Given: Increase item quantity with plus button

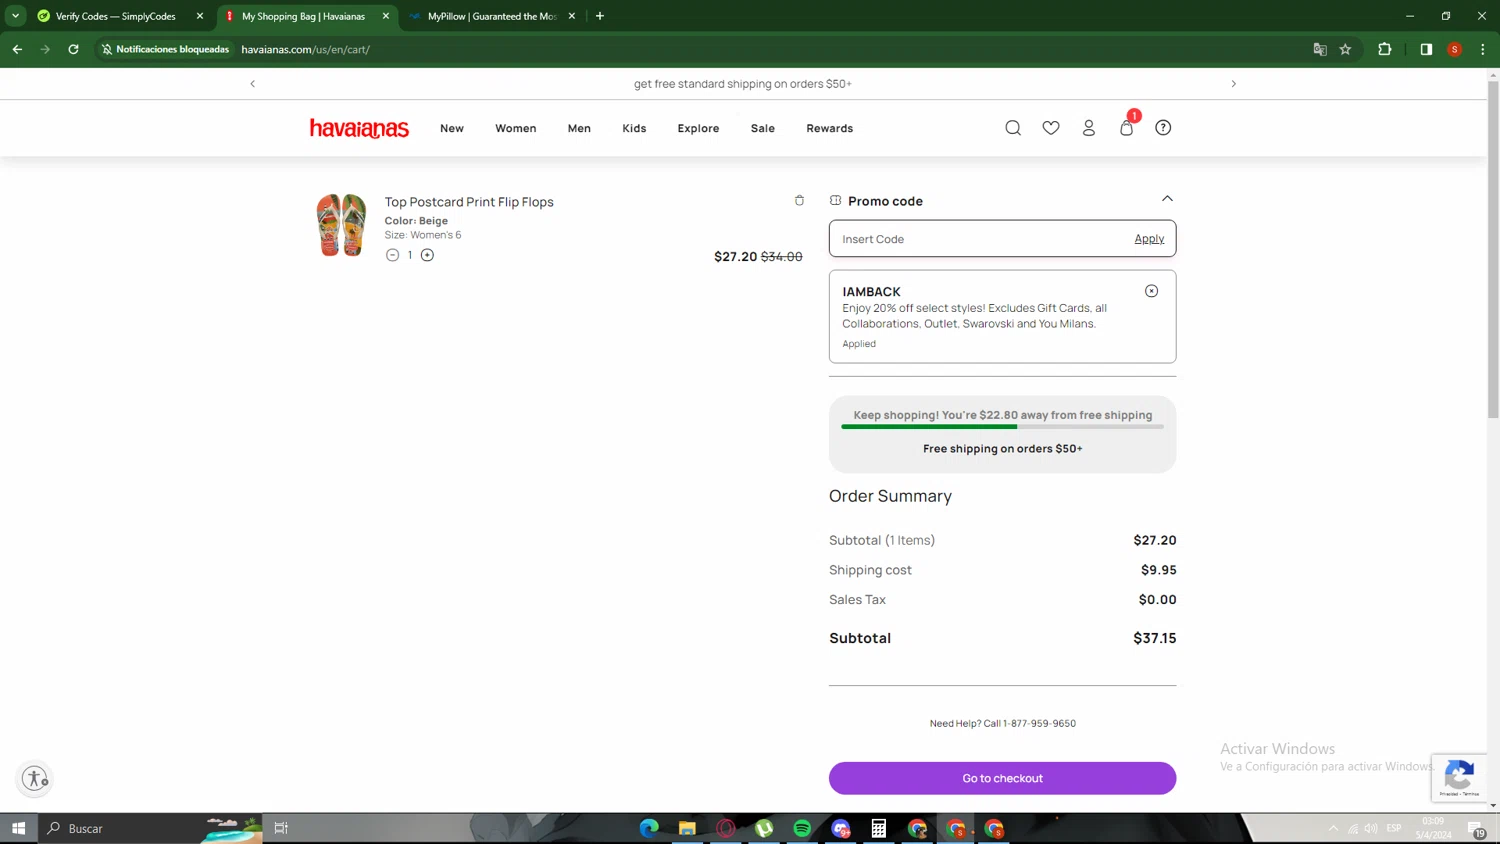Looking at the screenshot, I should pos(427,255).
